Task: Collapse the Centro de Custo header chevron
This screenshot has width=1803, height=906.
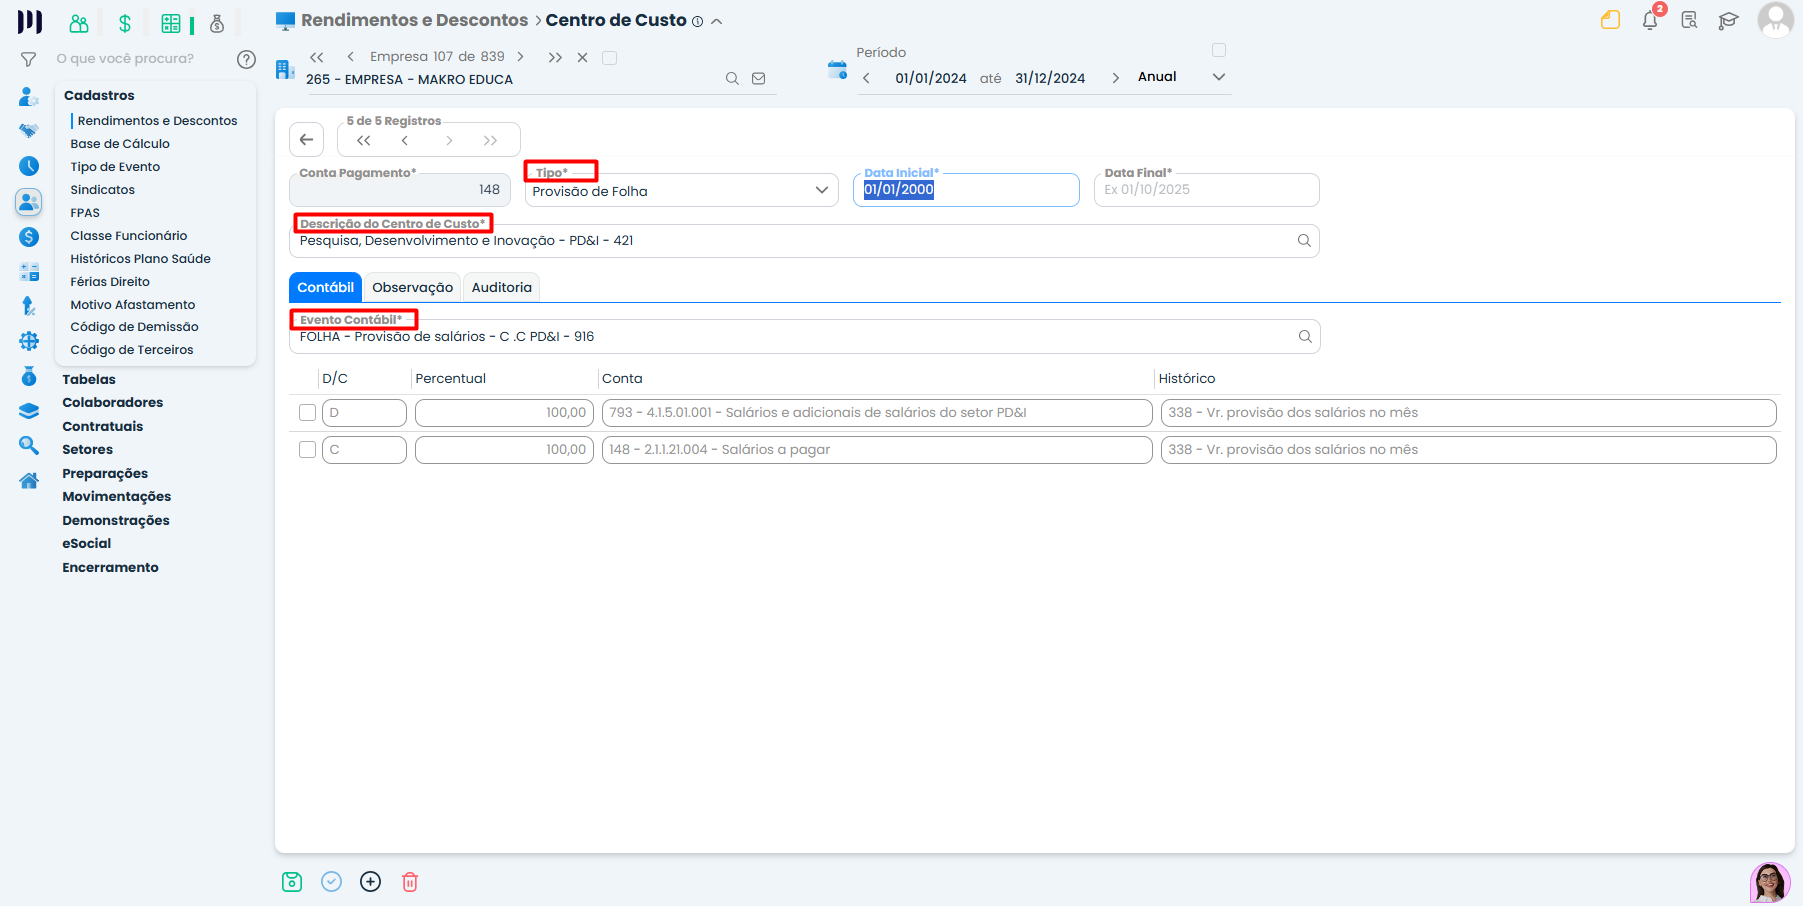Action: 717,22
